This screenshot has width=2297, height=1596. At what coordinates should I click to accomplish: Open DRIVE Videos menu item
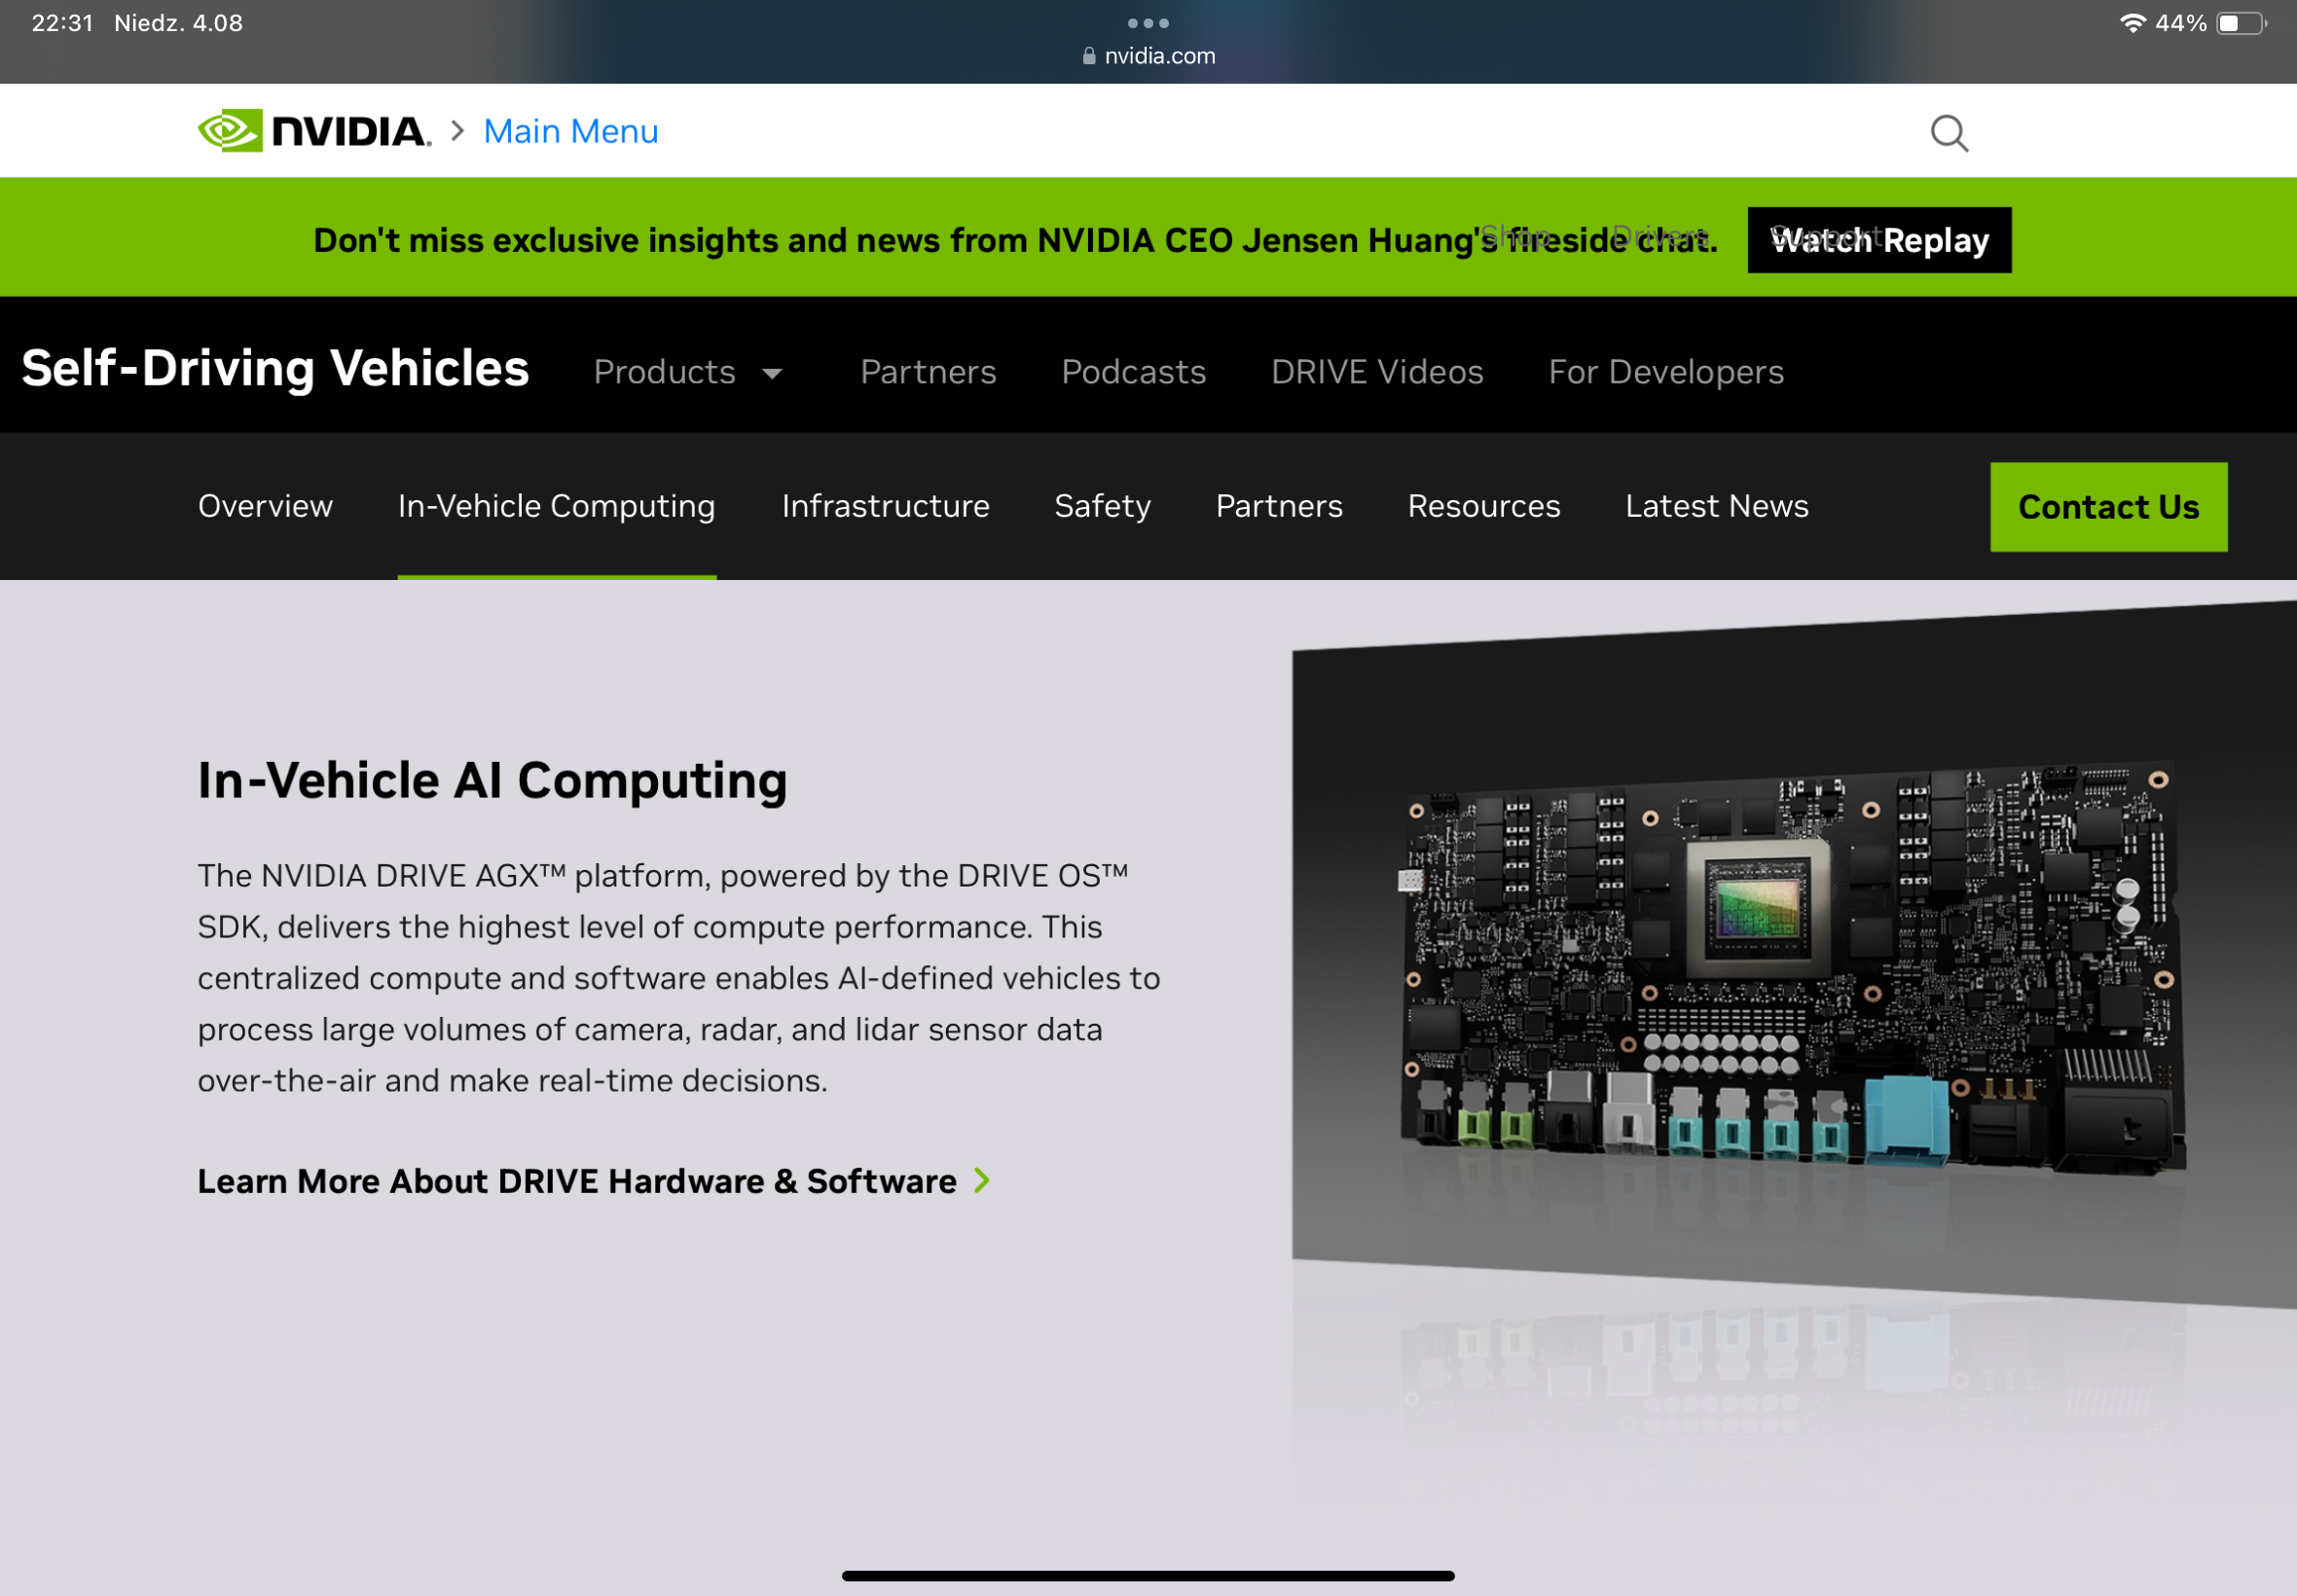(x=1377, y=372)
